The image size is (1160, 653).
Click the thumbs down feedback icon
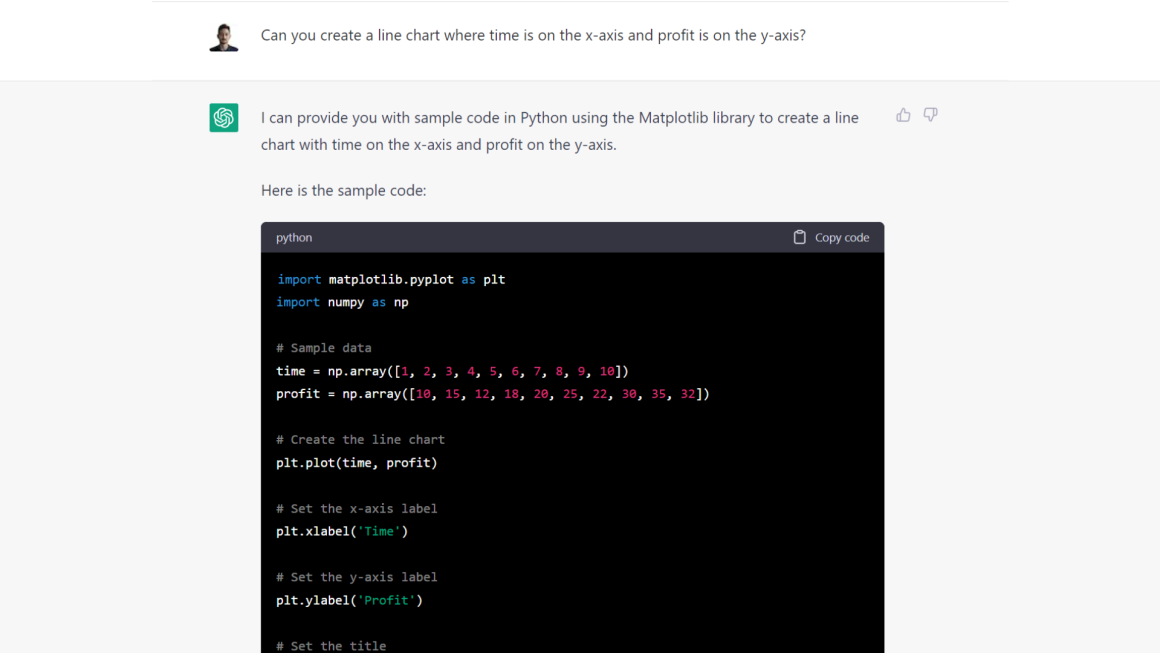930,115
